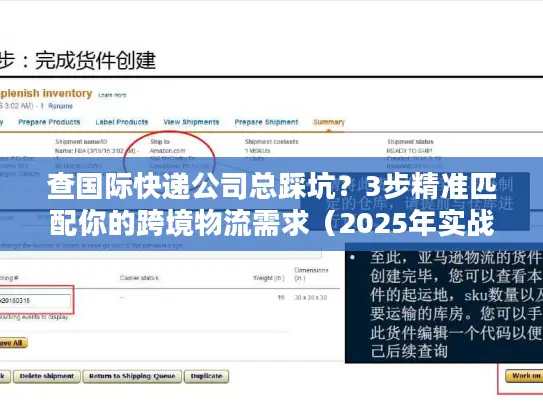Click the Rename shipment link

[x=60, y=106]
